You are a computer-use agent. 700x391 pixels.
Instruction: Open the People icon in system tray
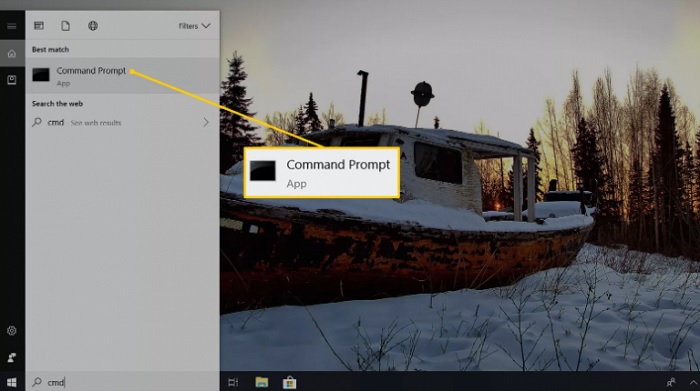coord(671,383)
